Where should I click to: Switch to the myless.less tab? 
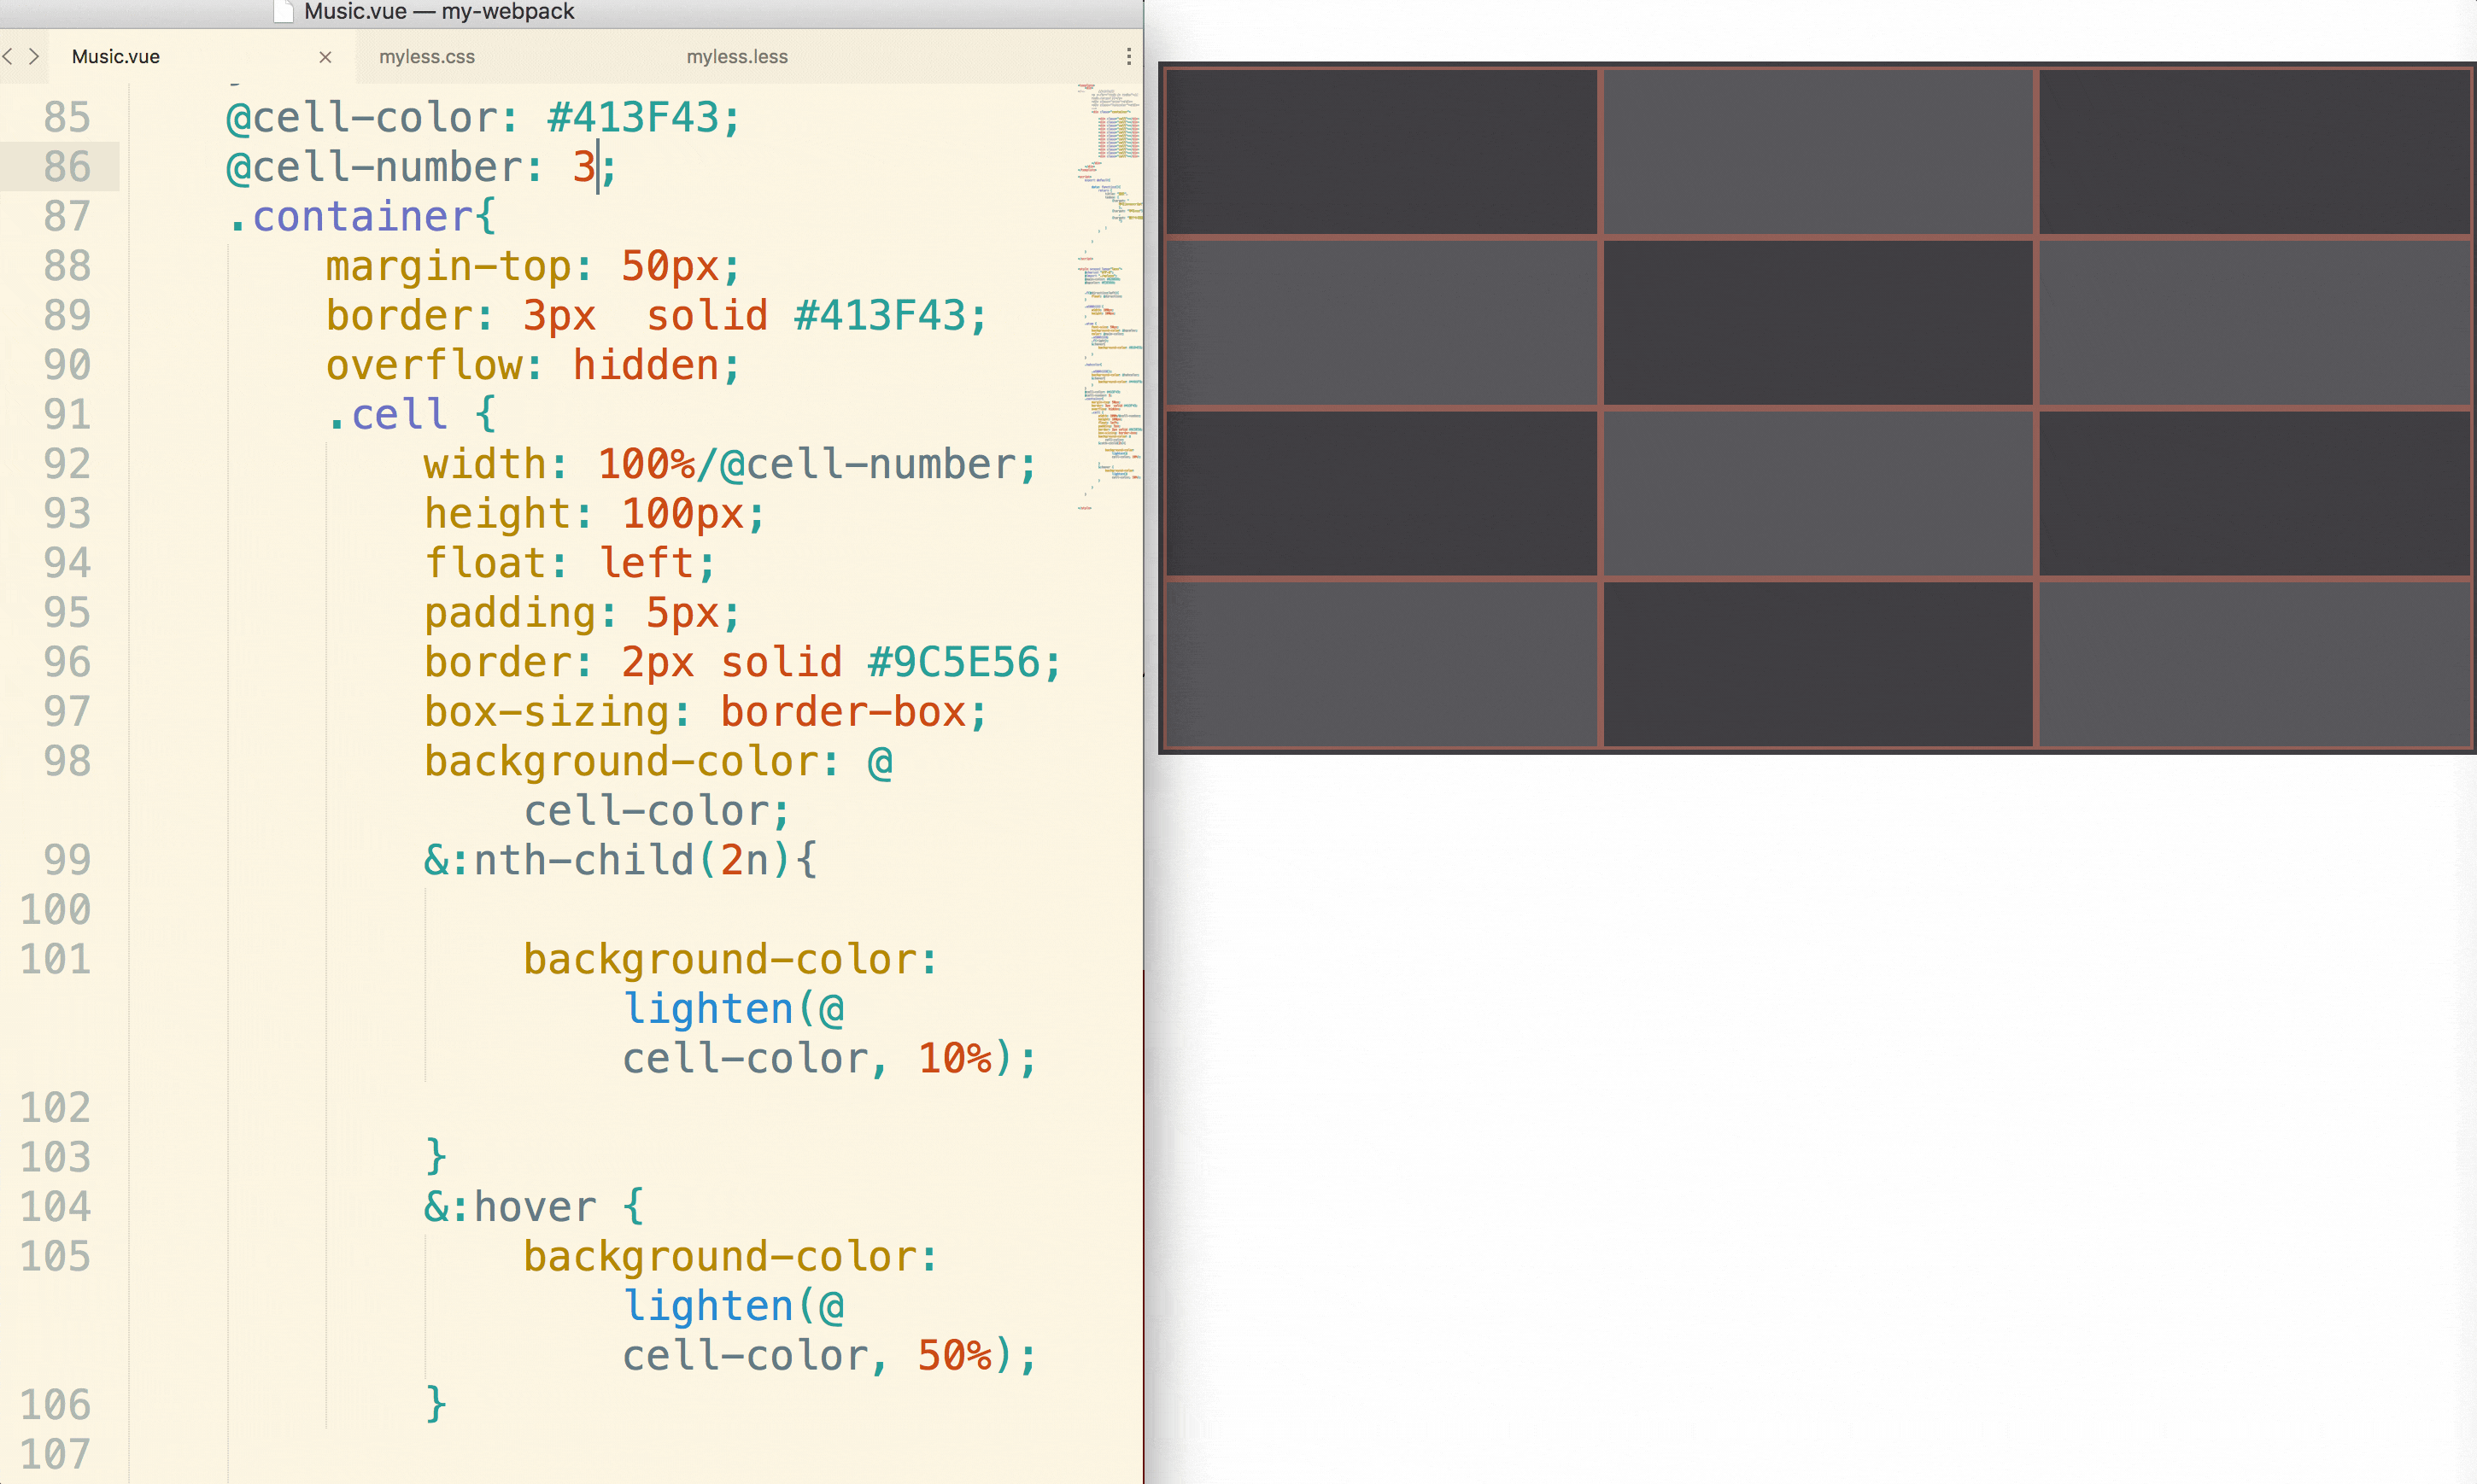[x=737, y=57]
